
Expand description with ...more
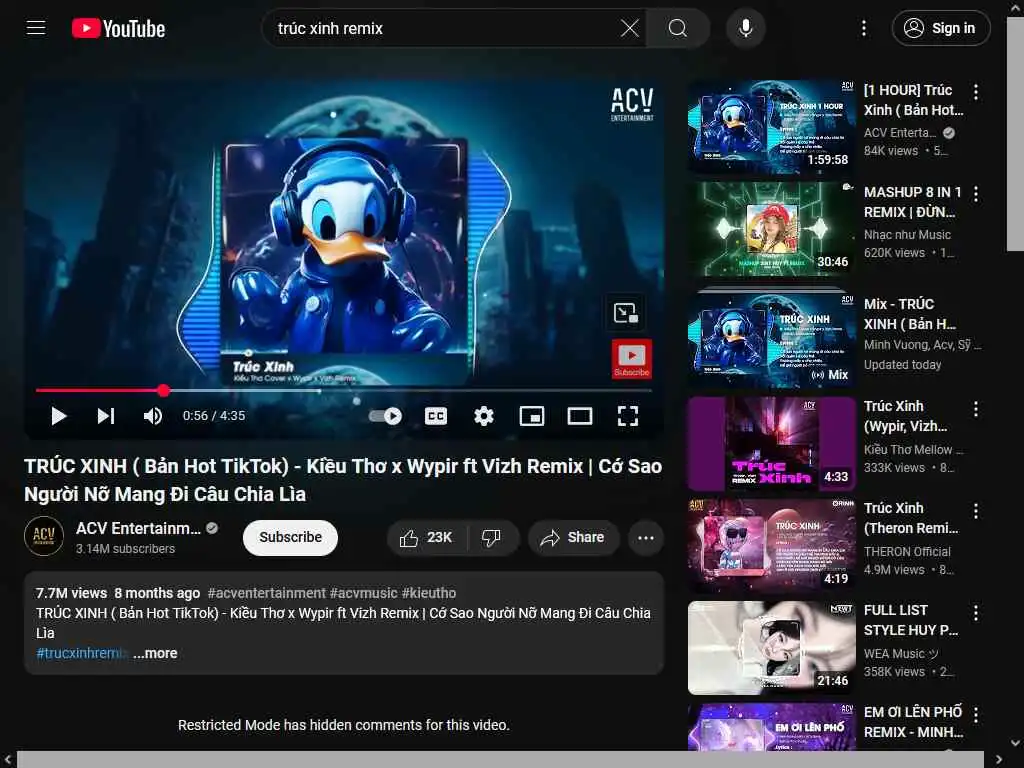click(155, 653)
